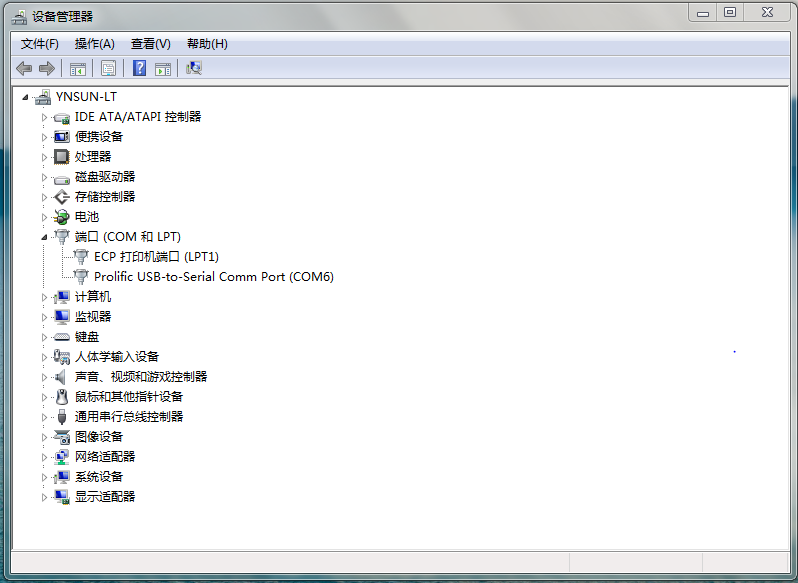Image resolution: width=798 pixels, height=583 pixels.
Task: Select the 图像设备 label
Action: [99, 437]
